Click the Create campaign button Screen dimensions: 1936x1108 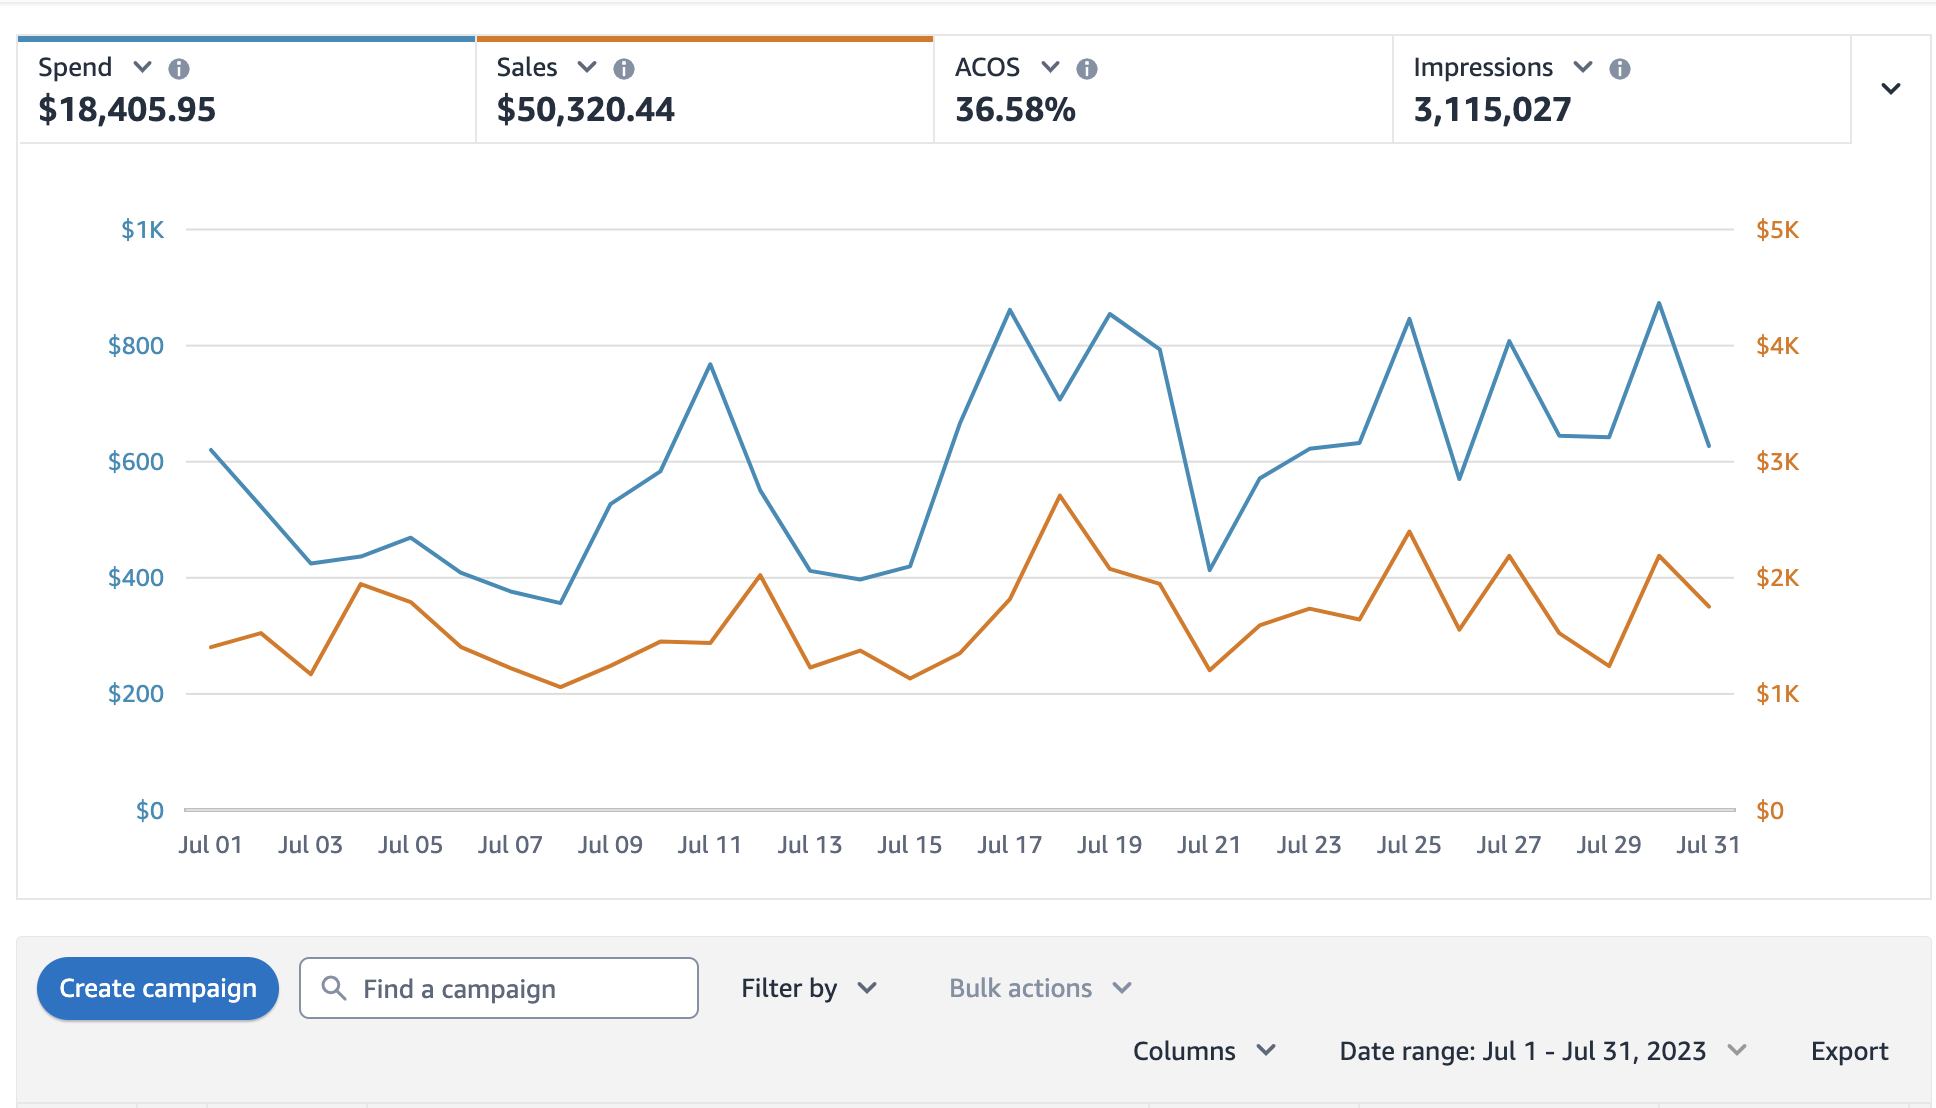pos(157,988)
